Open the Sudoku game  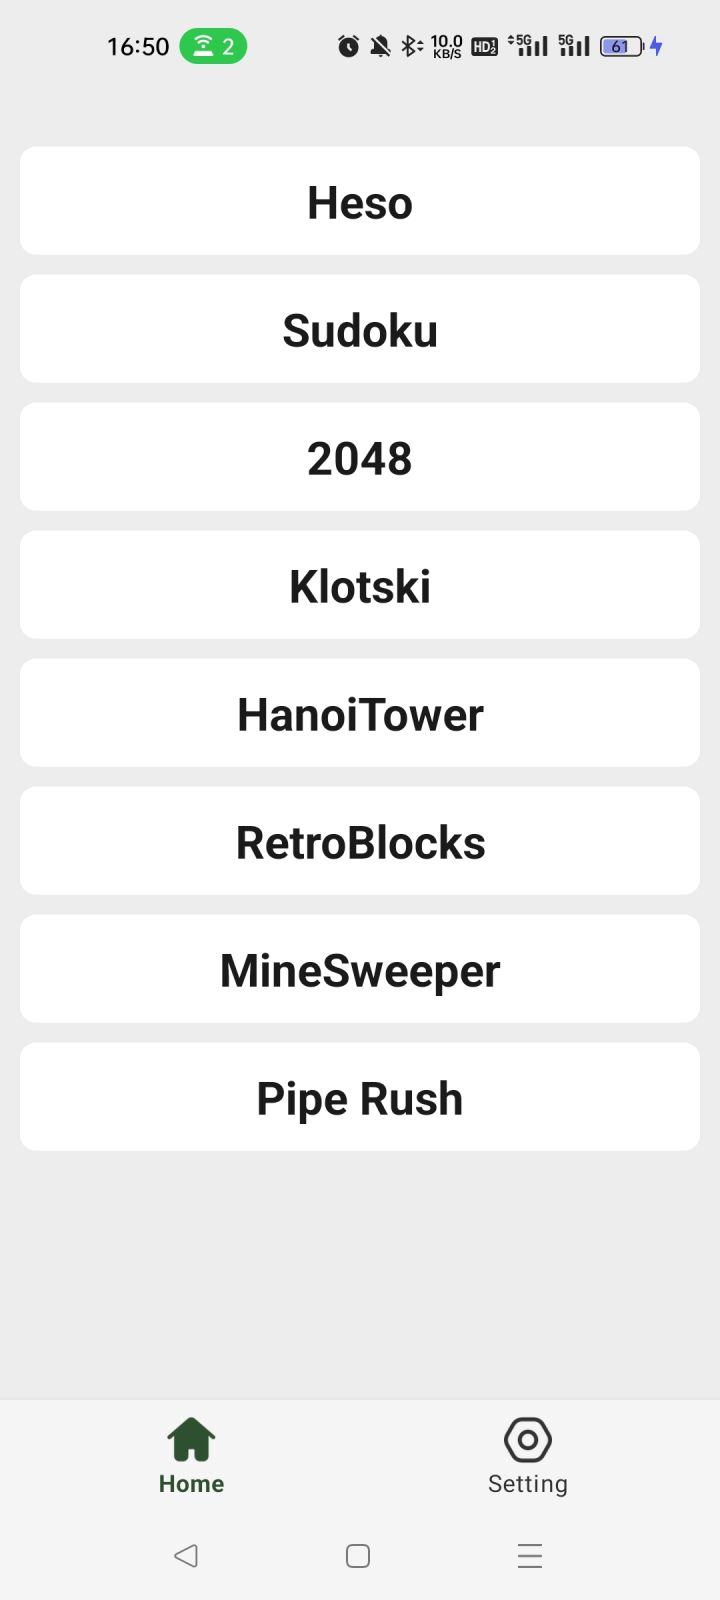click(360, 329)
